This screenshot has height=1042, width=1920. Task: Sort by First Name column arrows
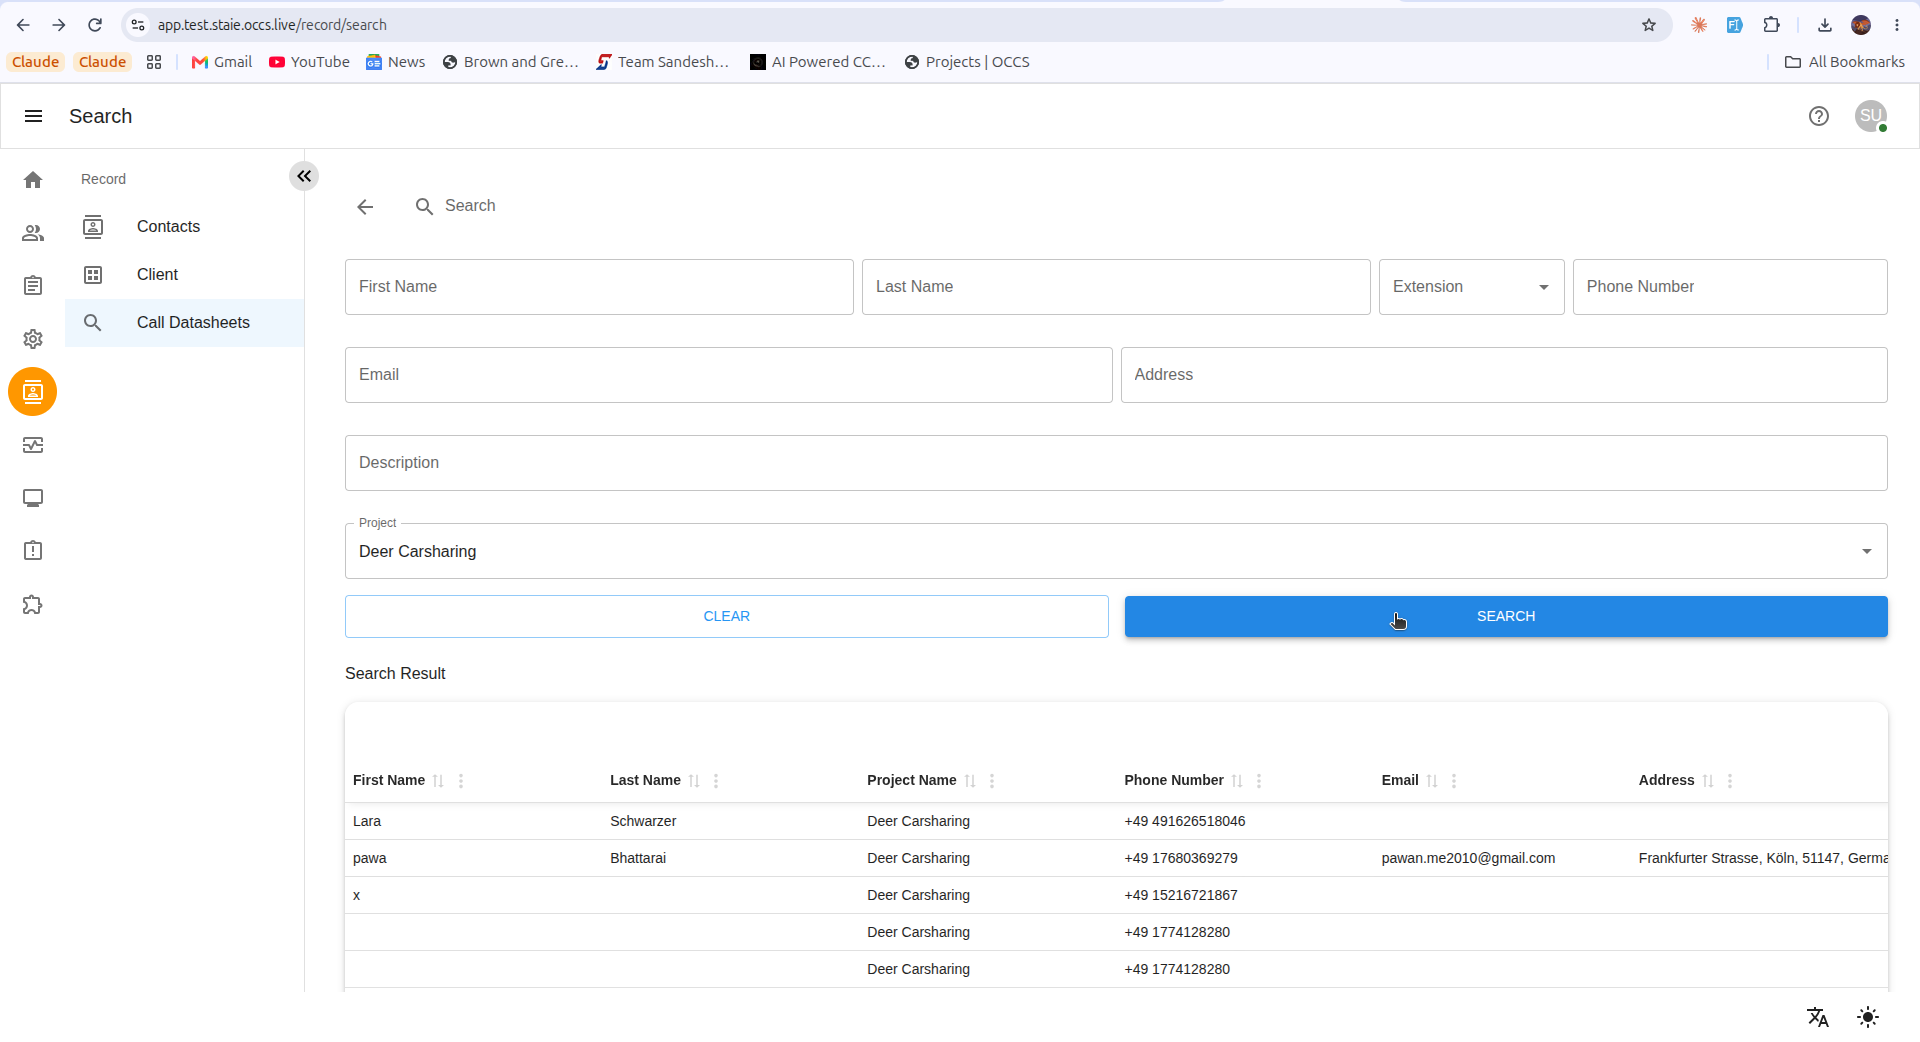click(438, 781)
